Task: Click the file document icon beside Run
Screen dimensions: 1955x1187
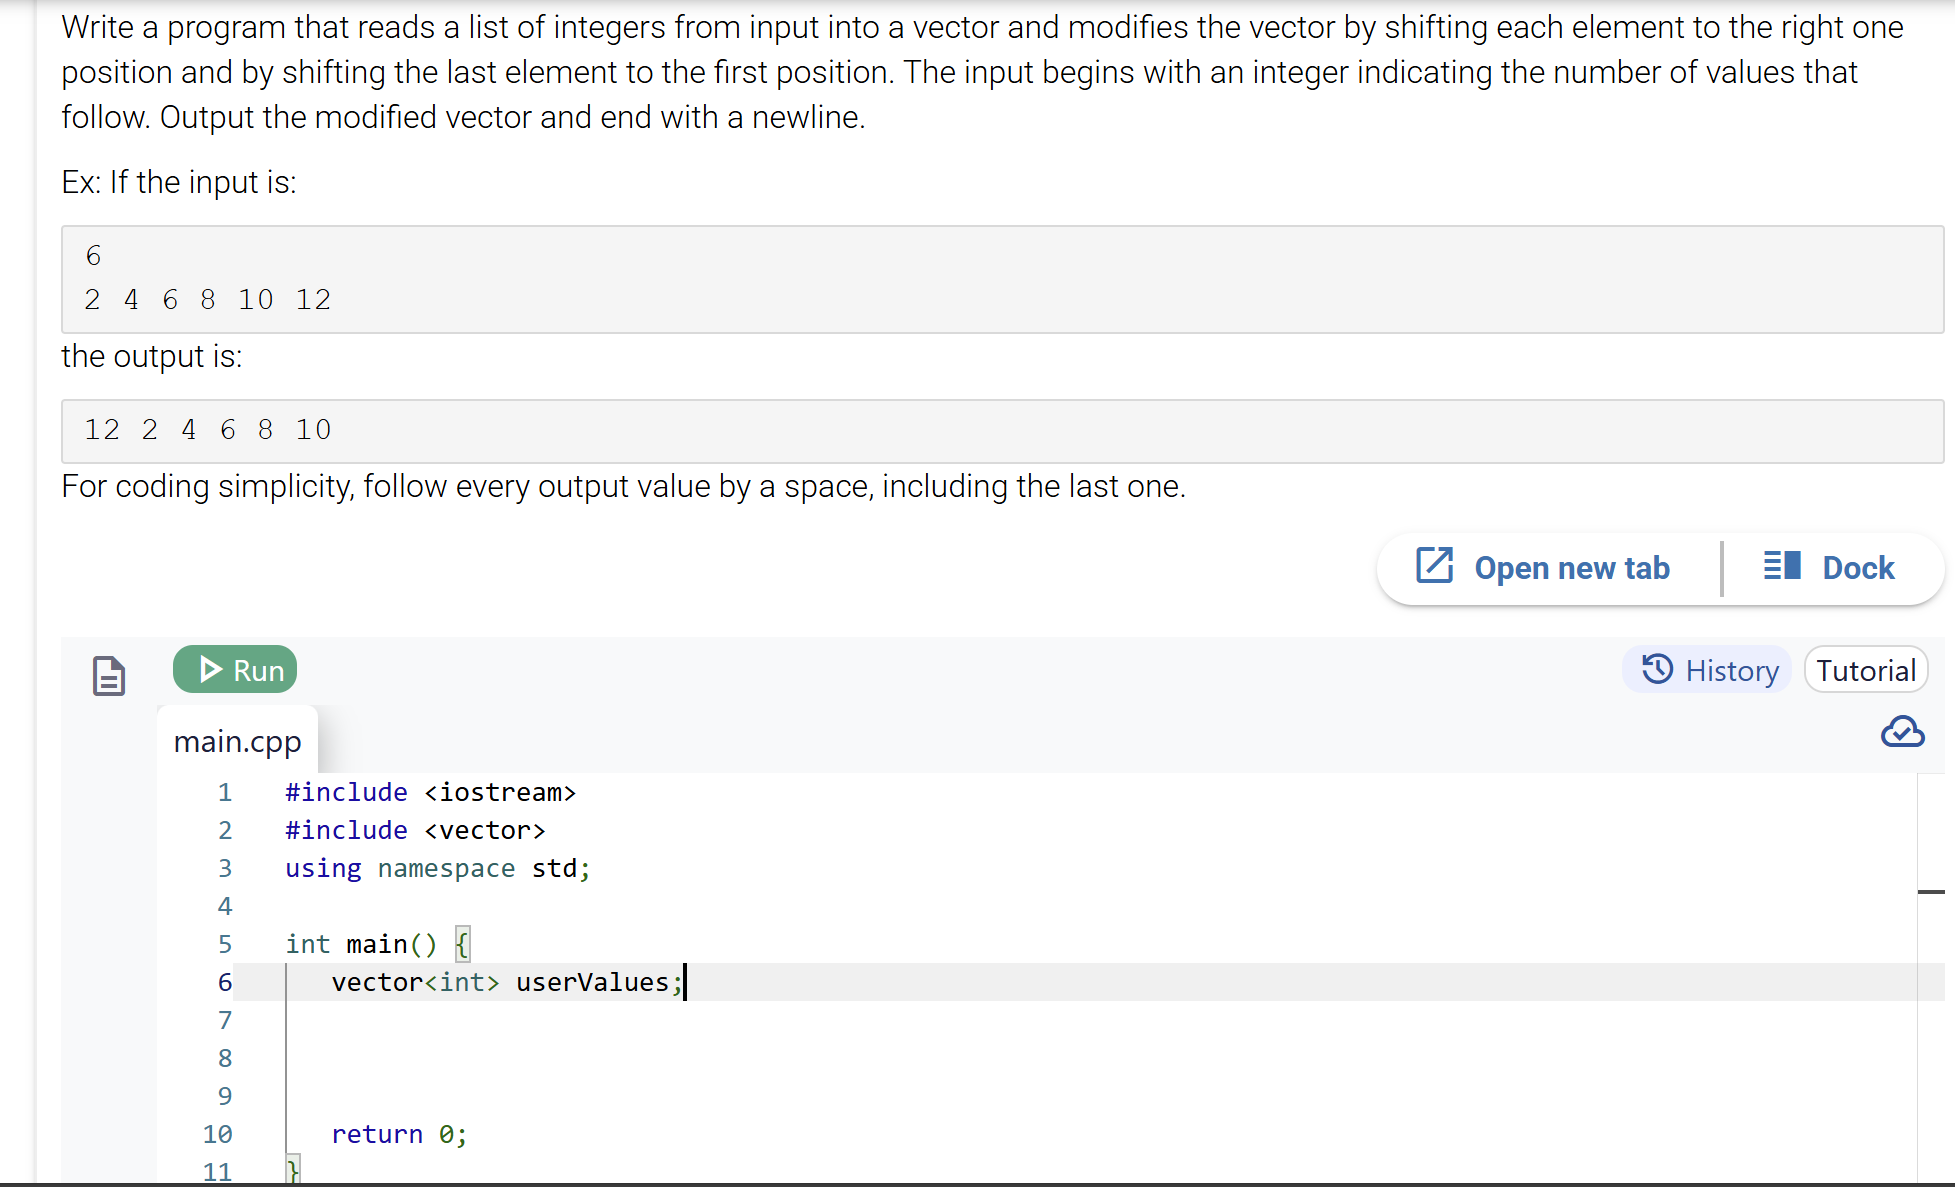Action: pyautogui.click(x=108, y=675)
